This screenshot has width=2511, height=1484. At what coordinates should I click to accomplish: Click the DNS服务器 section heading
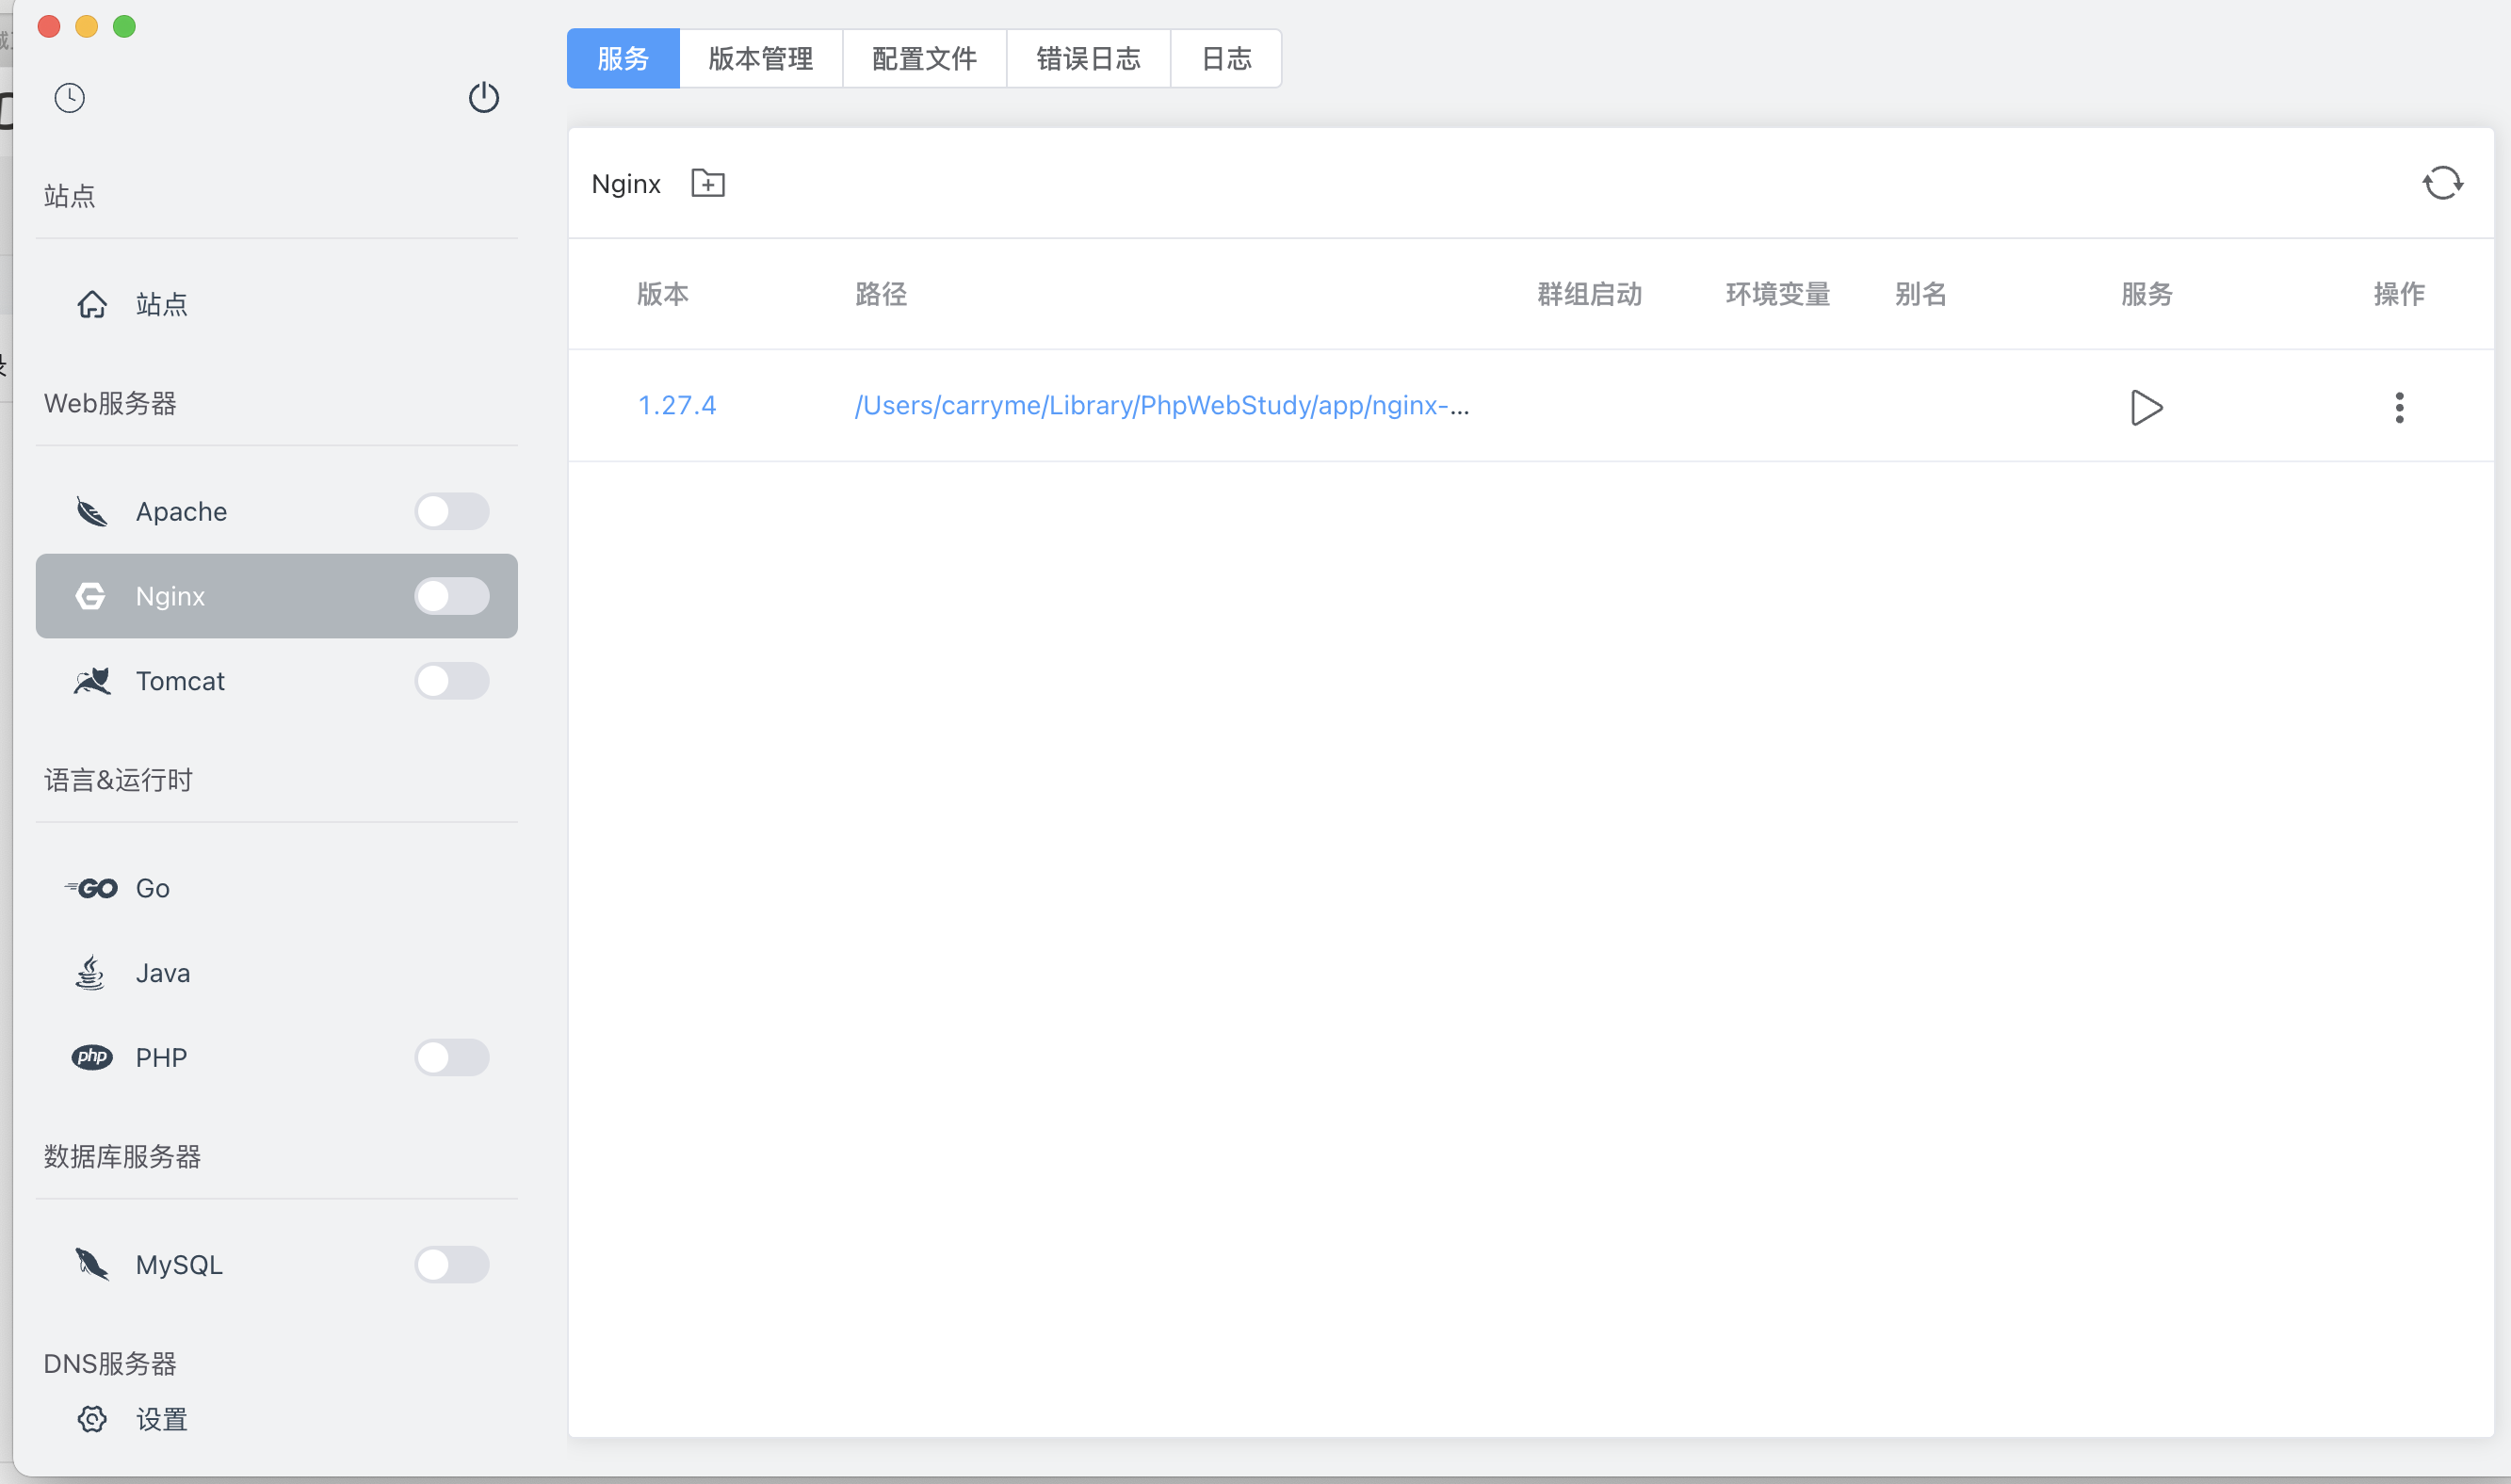tap(110, 1363)
